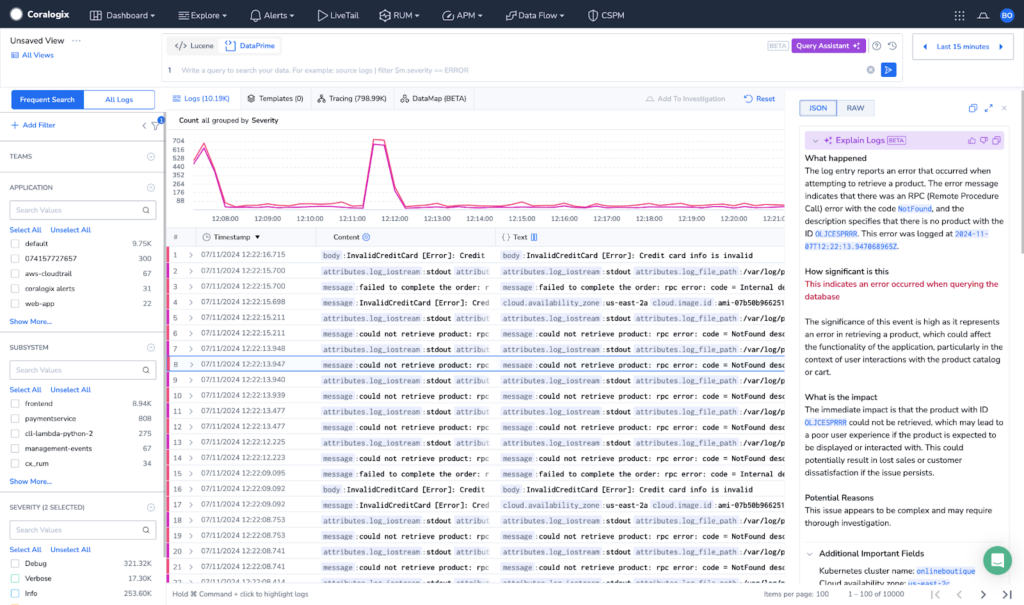Open the All Views link
1024x605 pixels.
pos(33,56)
